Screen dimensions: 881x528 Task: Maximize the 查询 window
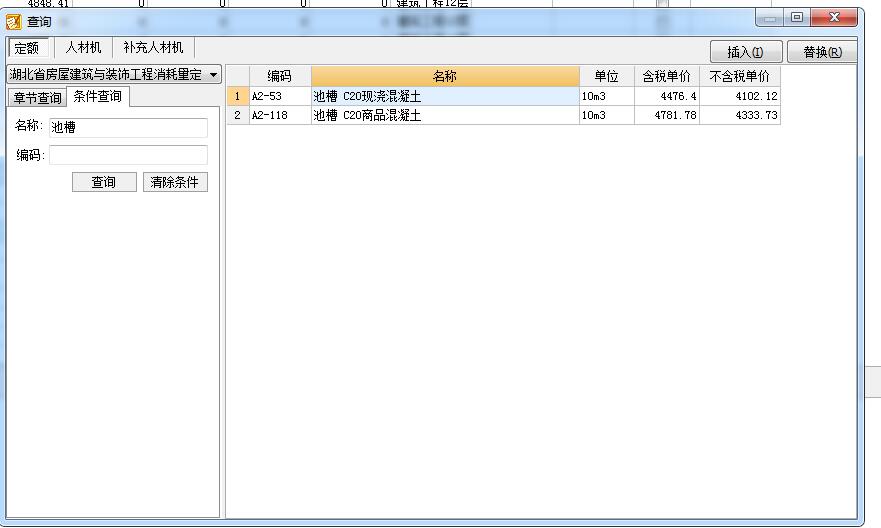click(x=797, y=18)
